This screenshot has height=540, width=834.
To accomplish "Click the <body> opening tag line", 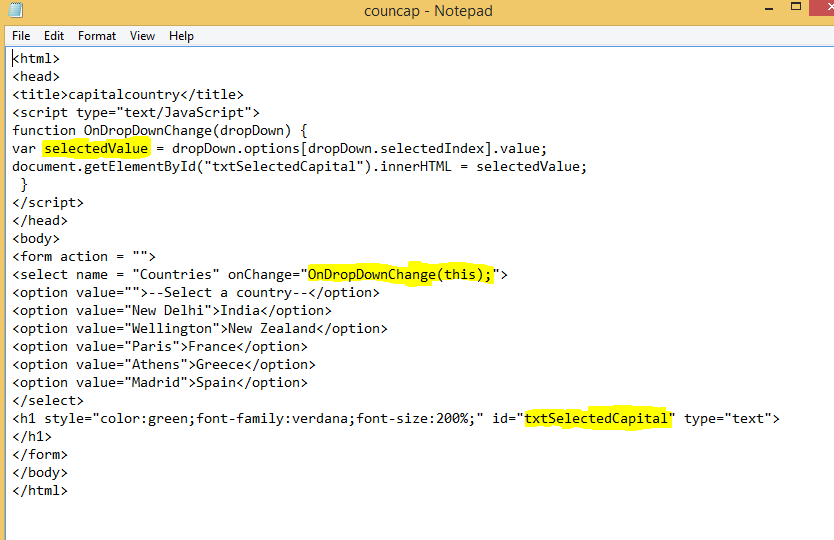I will point(36,239).
